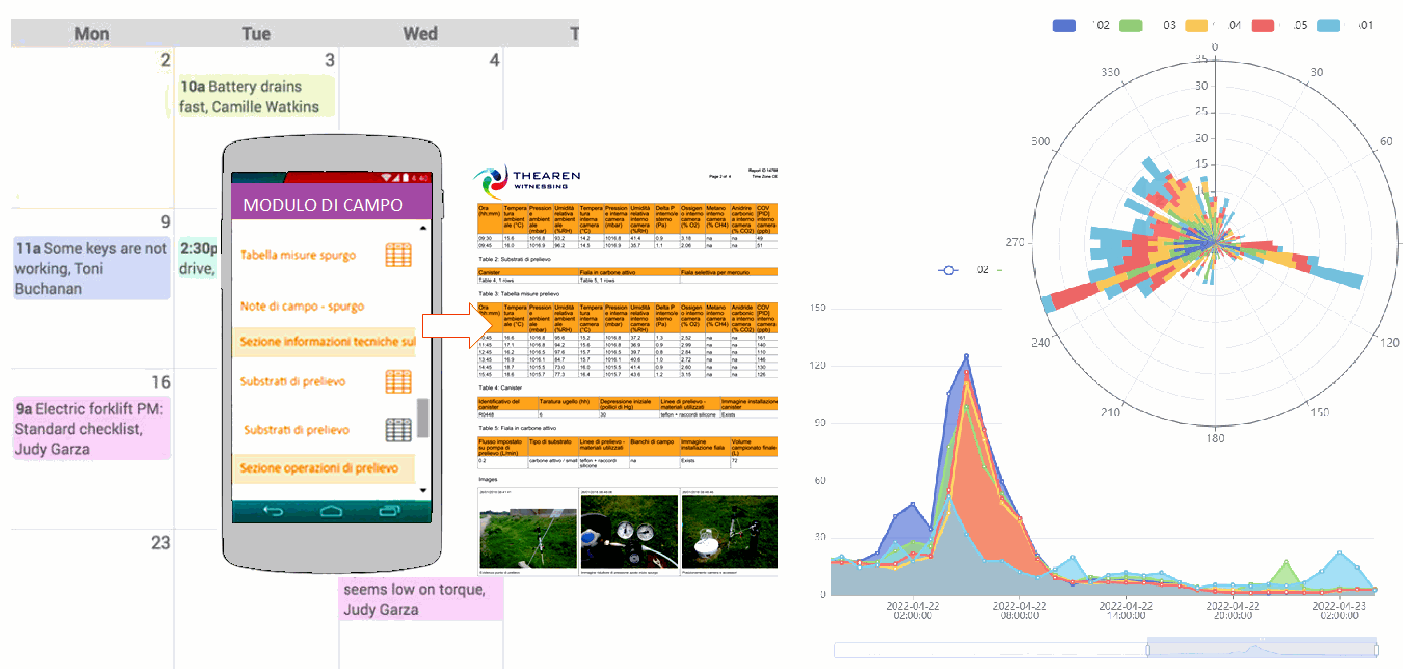Click the left handle of the time zoom slider
This screenshot has height=669, width=1403.
coord(1148,650)
